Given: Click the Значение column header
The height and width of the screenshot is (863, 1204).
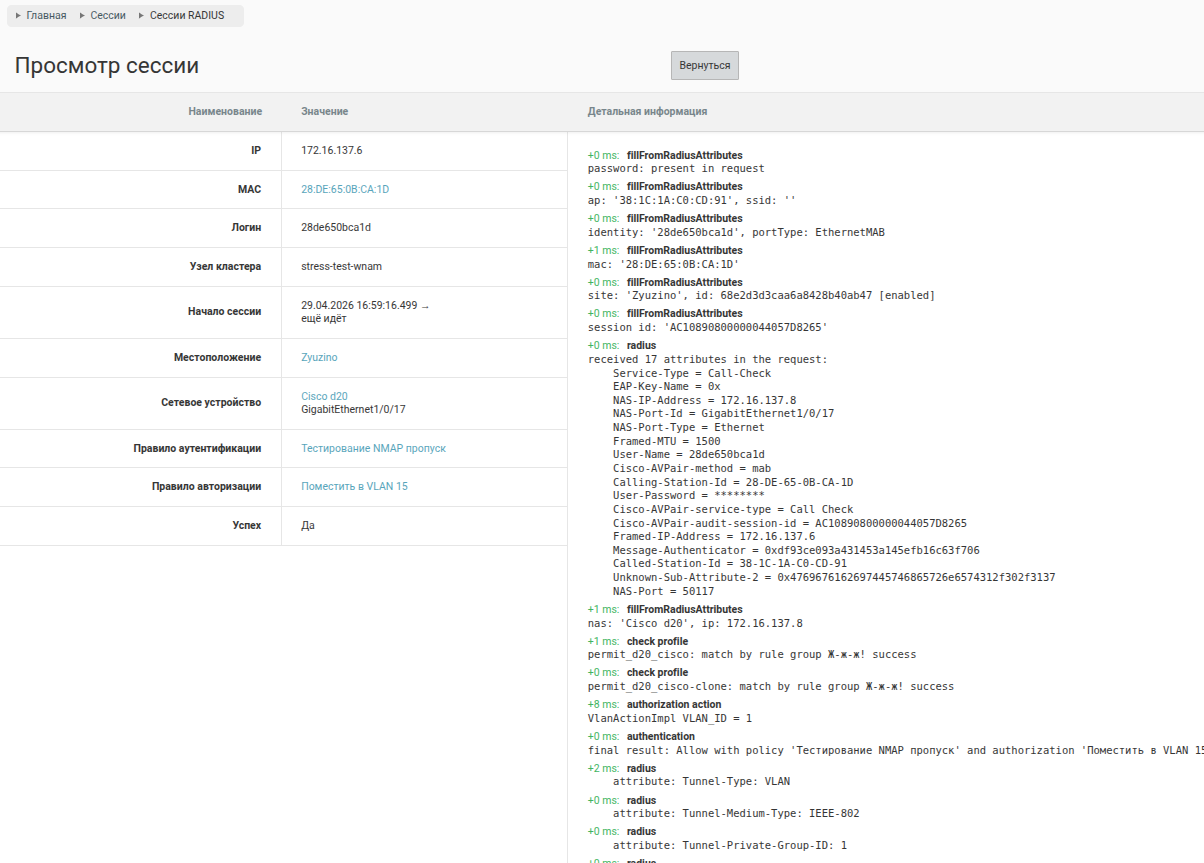Looking at the screenshot, I should pos(325,111).
